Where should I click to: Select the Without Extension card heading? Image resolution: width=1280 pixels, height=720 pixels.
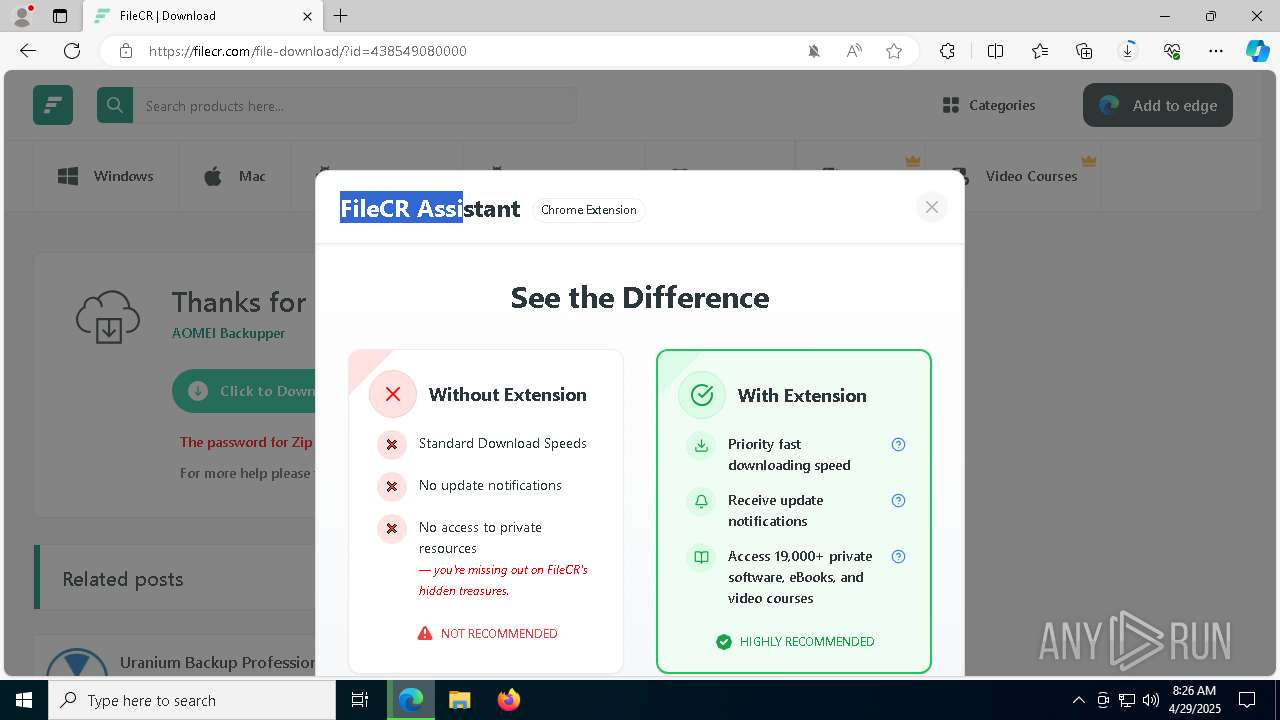point(508,394)
